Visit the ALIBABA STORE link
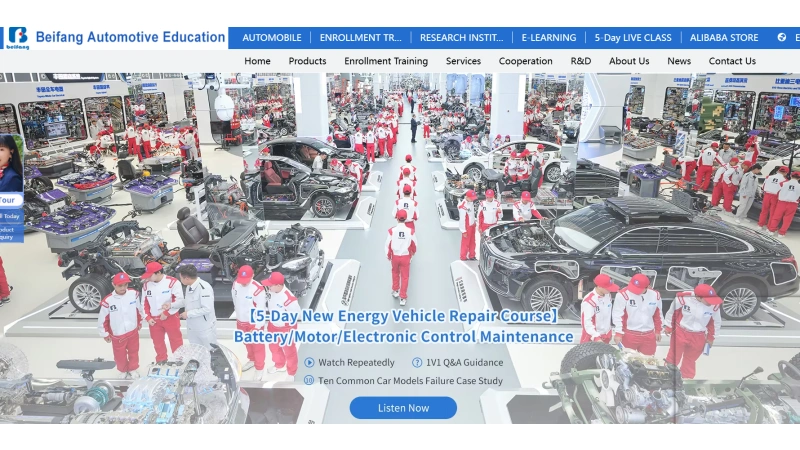The image size is (800, 450). click(x=724, y=38)
